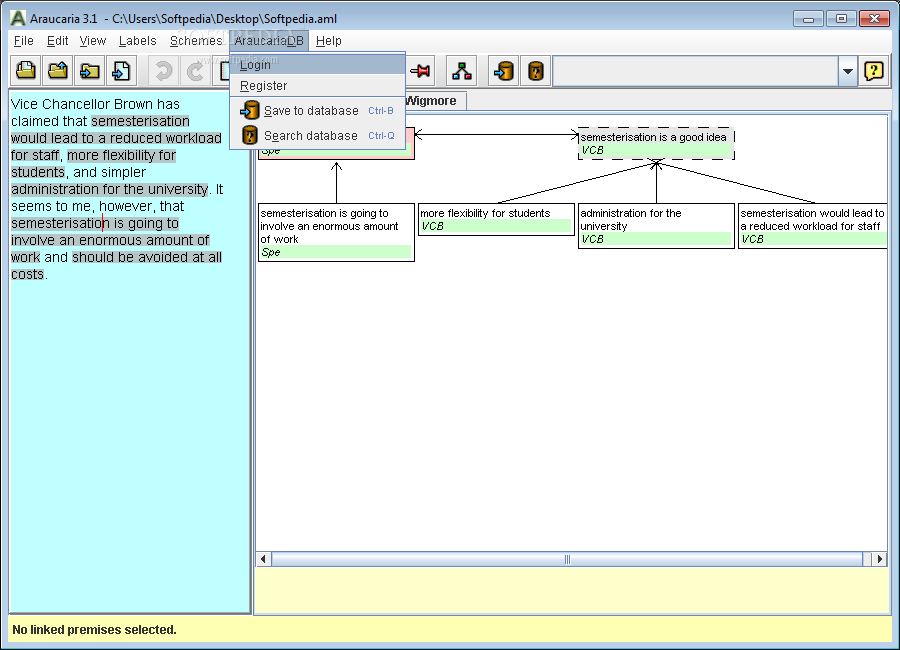The image size is (900, 650).
Task: Click highlighted text 'should be avoided at all'
Action: pyautogui.click(x=147, y=257)
